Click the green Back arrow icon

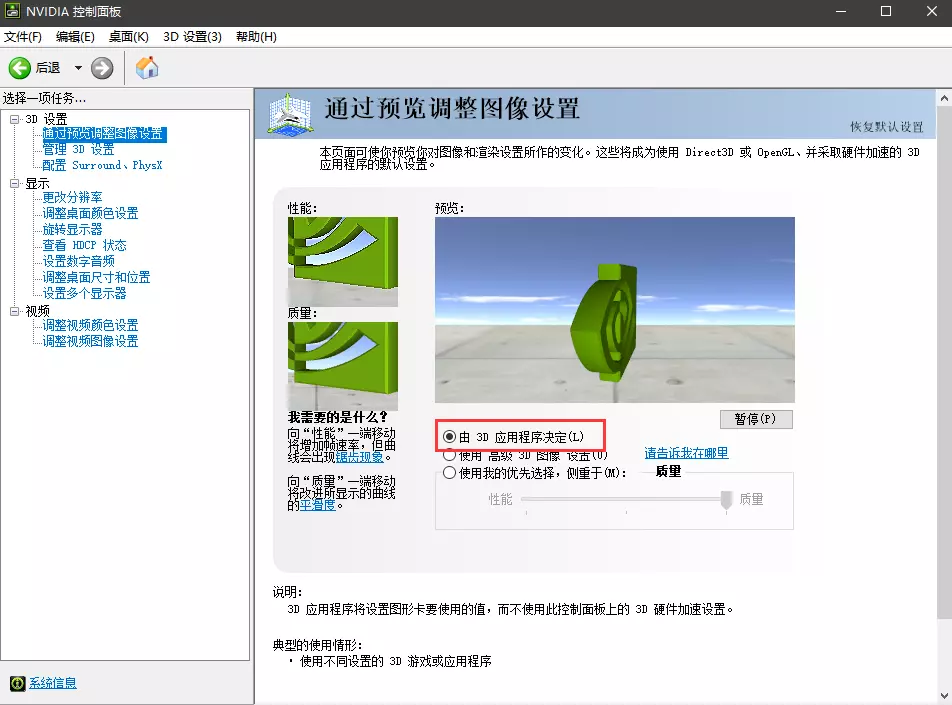point(19,68)
